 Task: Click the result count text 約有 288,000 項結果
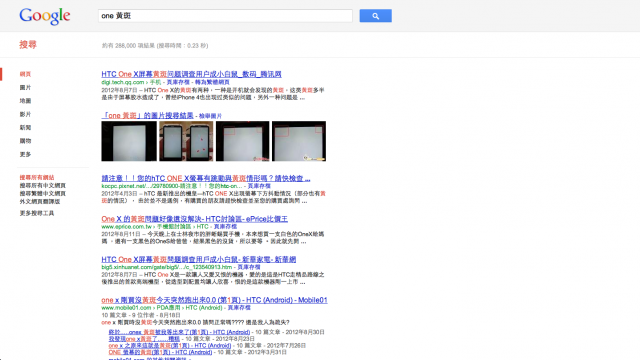pos(129,46)
